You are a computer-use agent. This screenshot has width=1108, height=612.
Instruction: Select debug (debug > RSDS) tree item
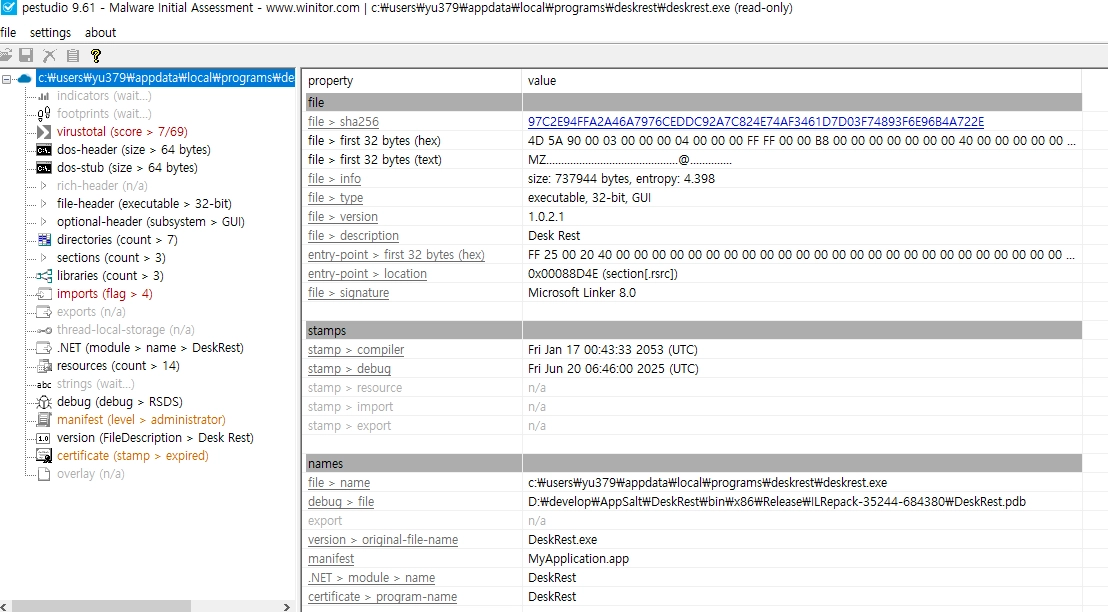coord(119,401)
